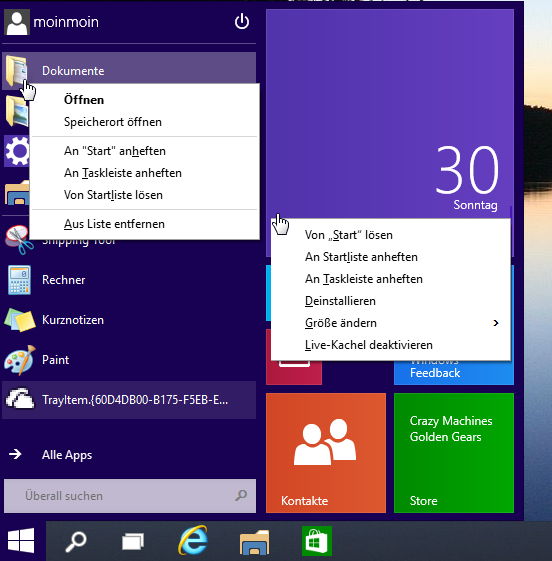Viewport: 552px width, 561px height.
Task: Select Öffnen in the context menu
Action: pos(145,100)
